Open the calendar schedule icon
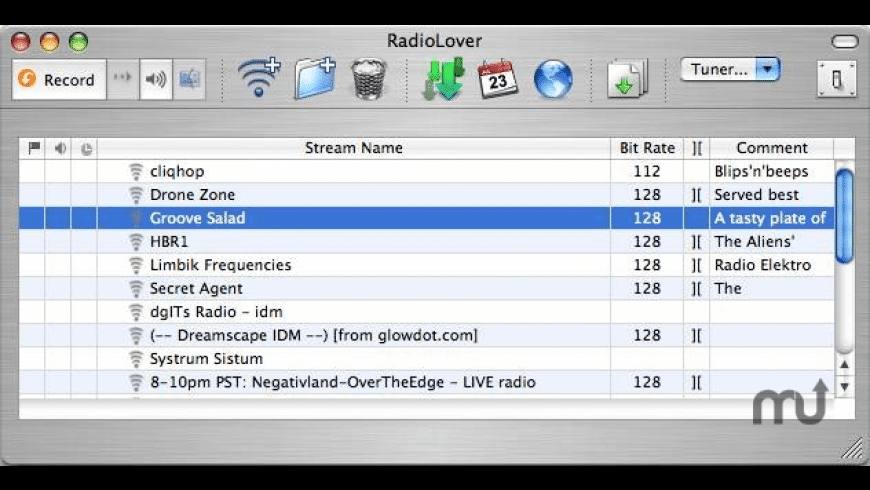 [497, 79]
